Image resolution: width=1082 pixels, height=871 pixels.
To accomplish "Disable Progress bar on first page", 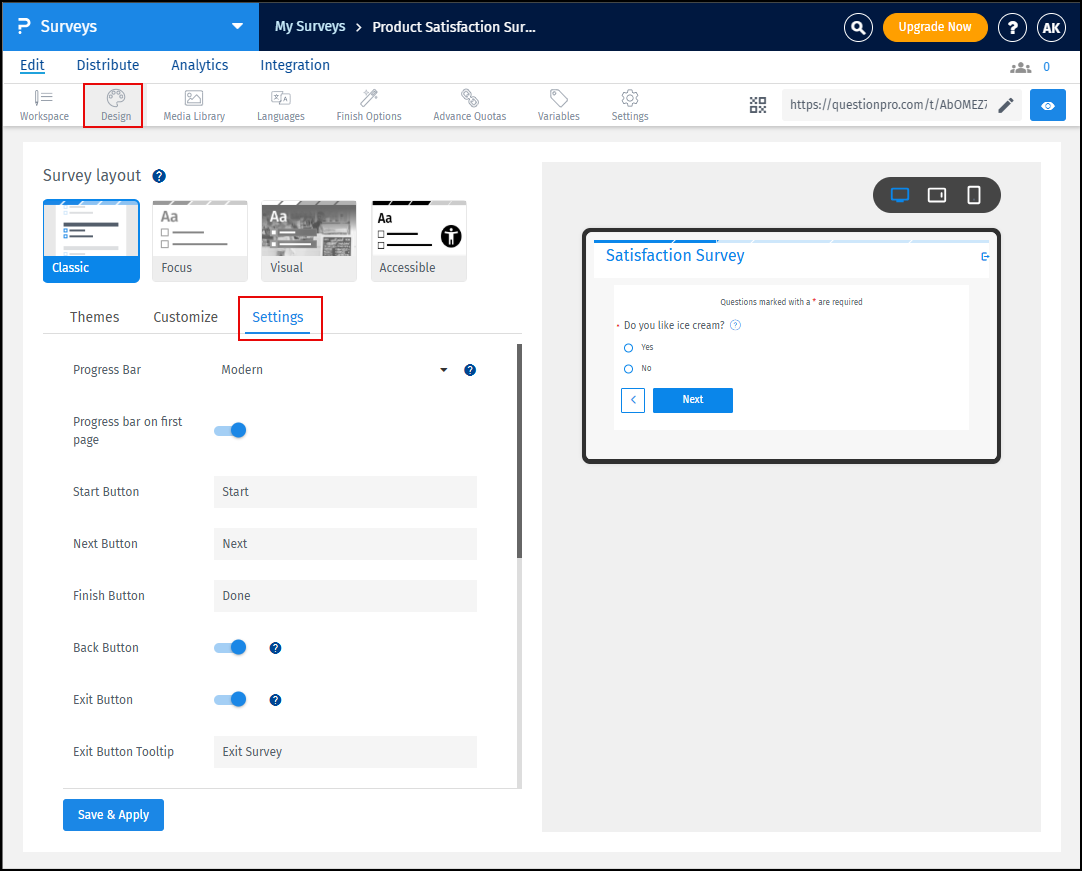I will pyautogui.click(x=230, y=430).
